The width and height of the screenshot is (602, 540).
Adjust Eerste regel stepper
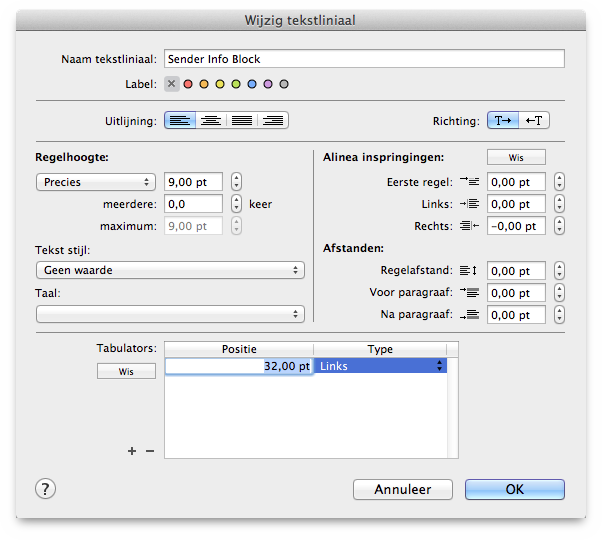(x=559, y=182)
